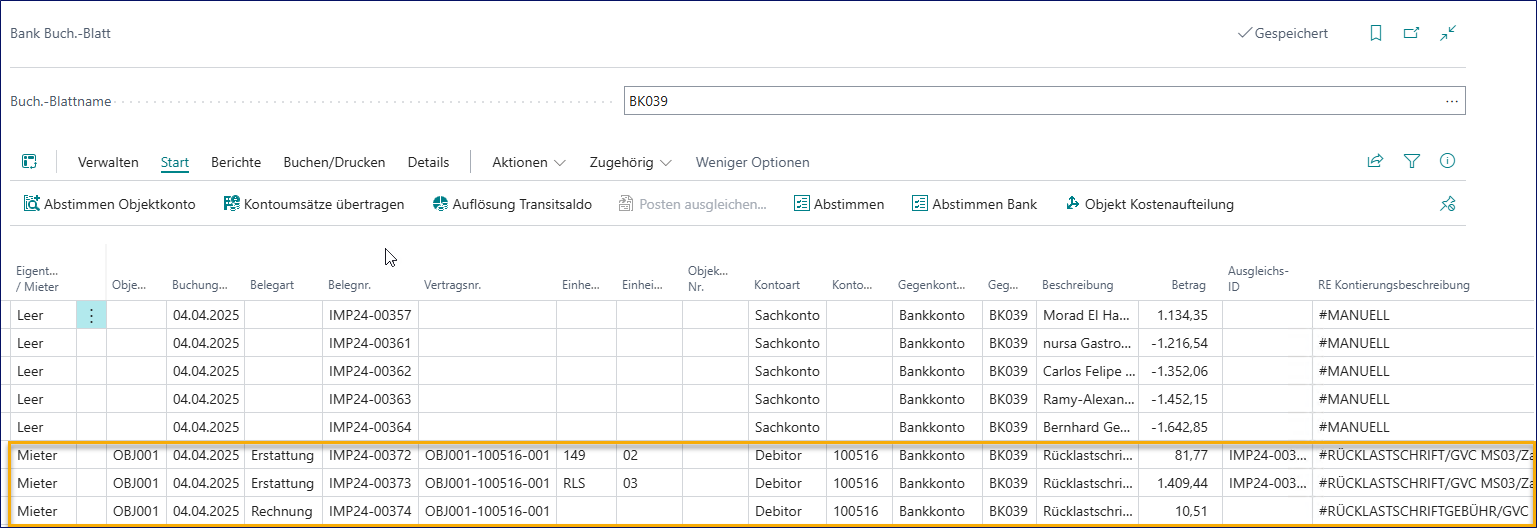Click the Buch.-Blattname field containing BK039
The width and height of the screenshot is (1537, 528).
[x=1030, y=101]
